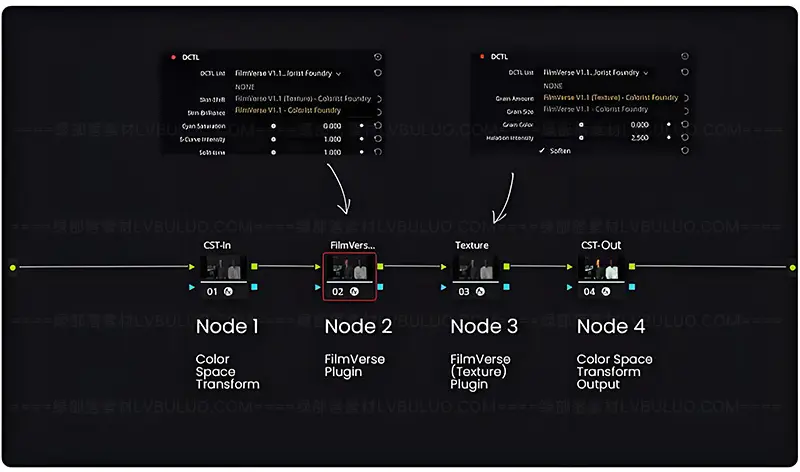Click the green RGB input triangle of Texture node
The height and width of the screenshot is (472, 800).
coord(443,266)
